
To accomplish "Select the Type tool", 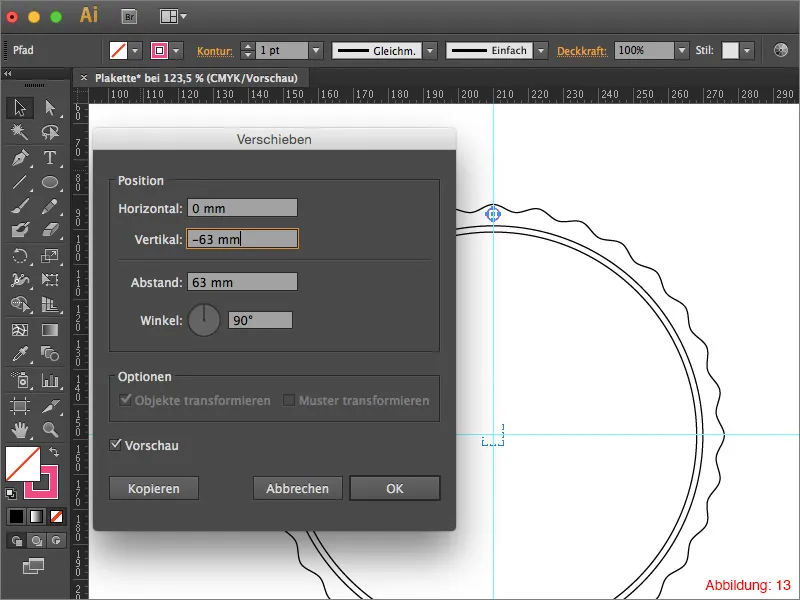I will 50,158.
